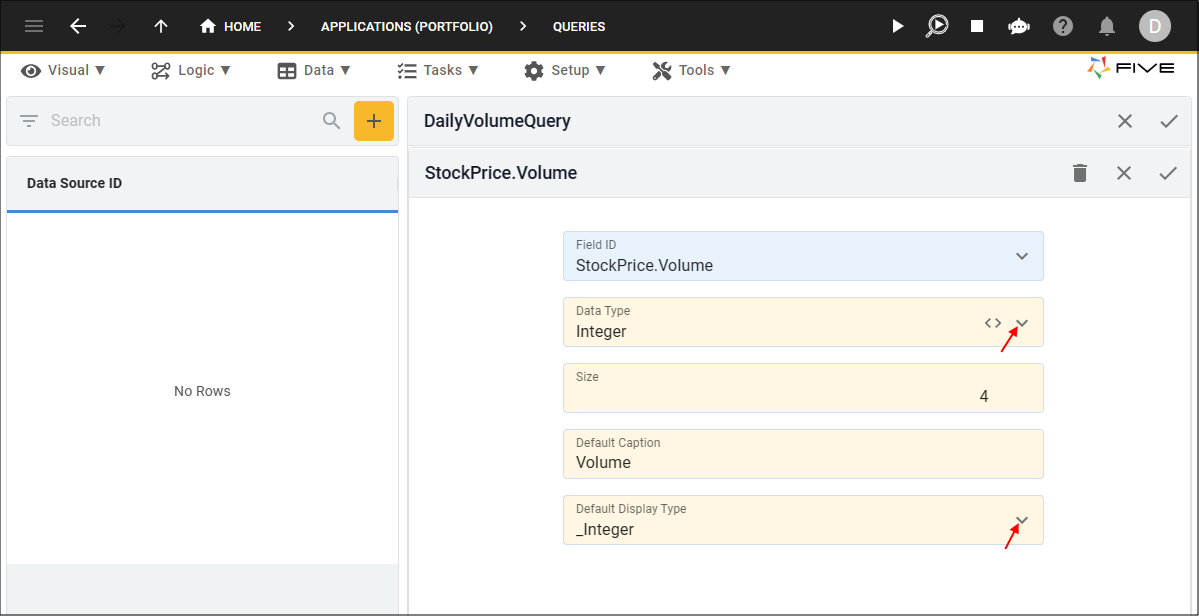
Task: Save DailyVolumeQuery with checkmark icon
Action: [x=1169, y=121]
